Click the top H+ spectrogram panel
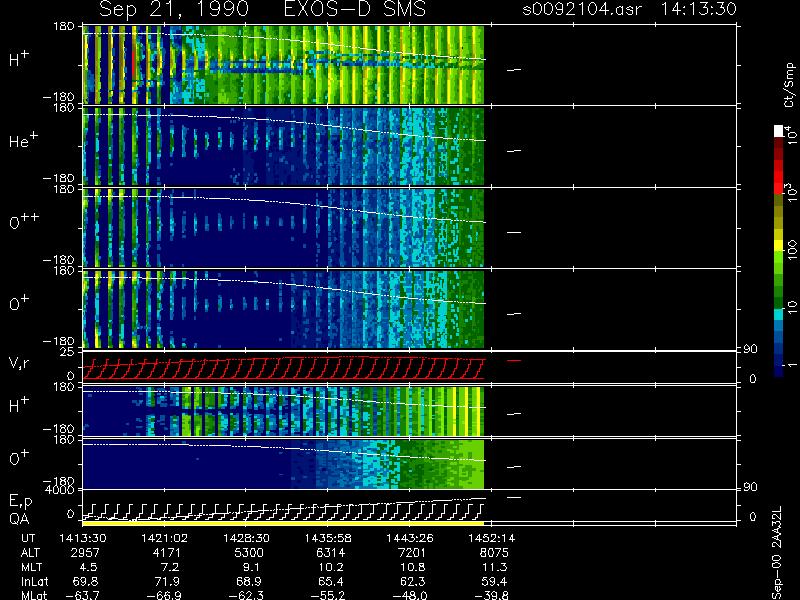Screen dimensions: 800x600 283,65
